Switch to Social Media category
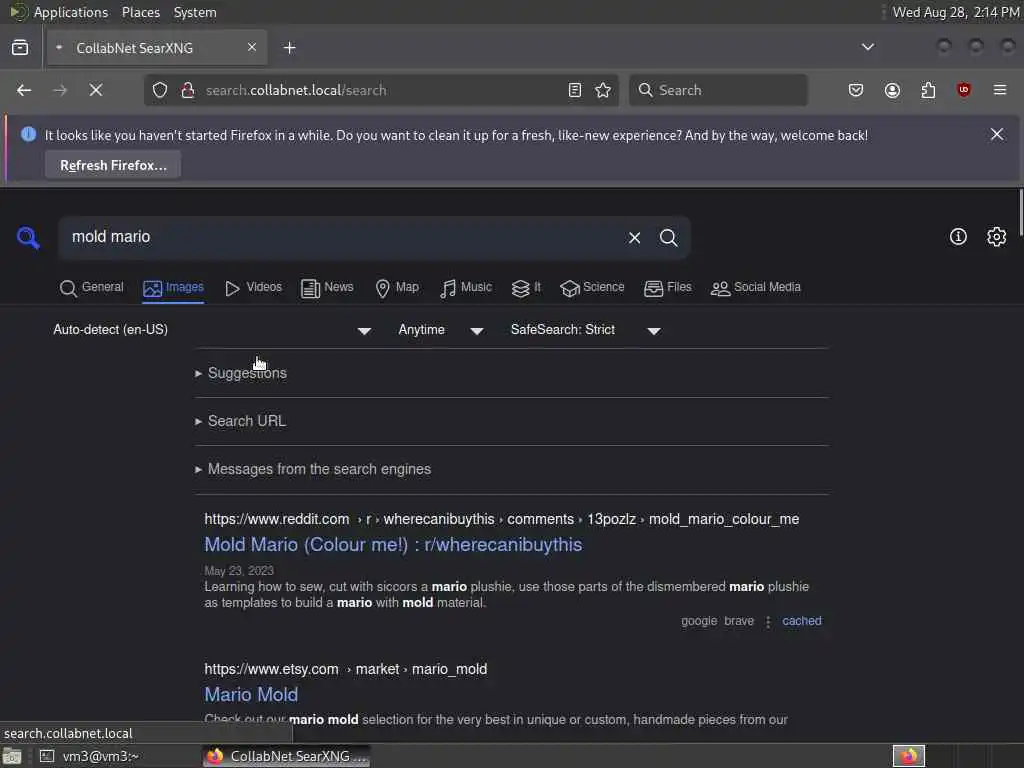Screen dimensions: 1024x768 (x=756, y=287)
